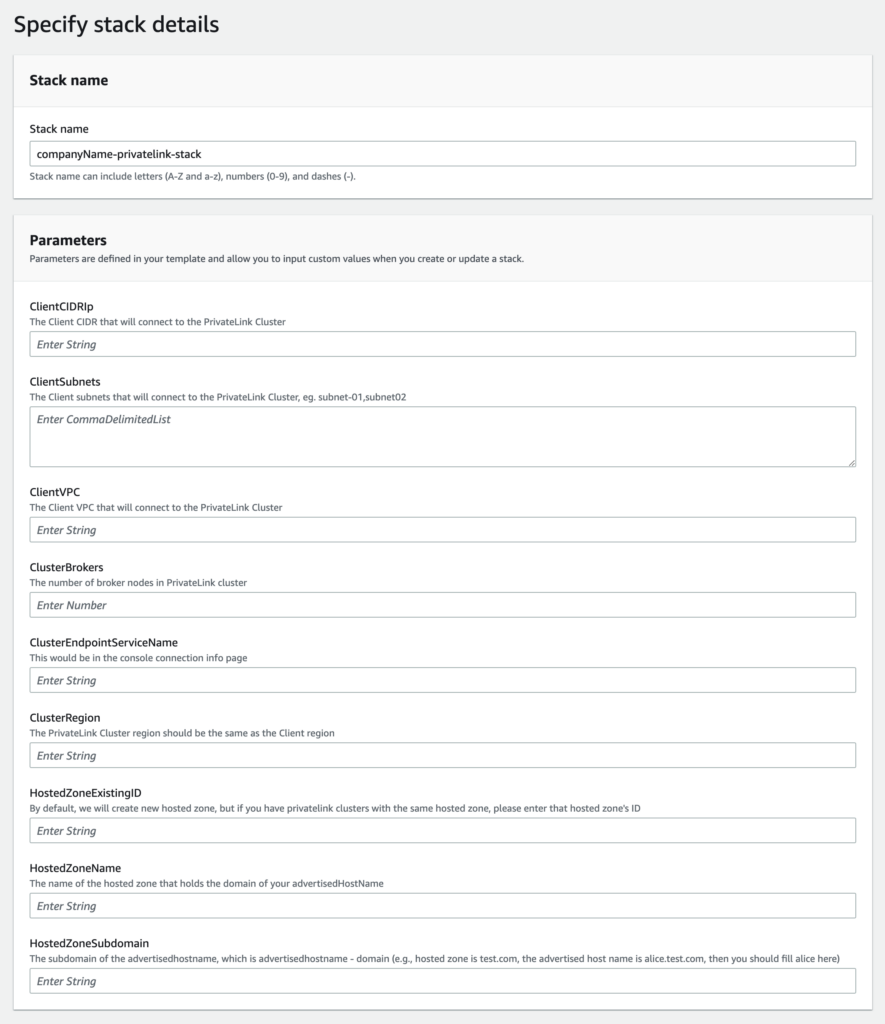The width and height of the screenshot is (885, 1024).
Task: Click the HostedZoneExistingID input field
Action: point(442,831)
